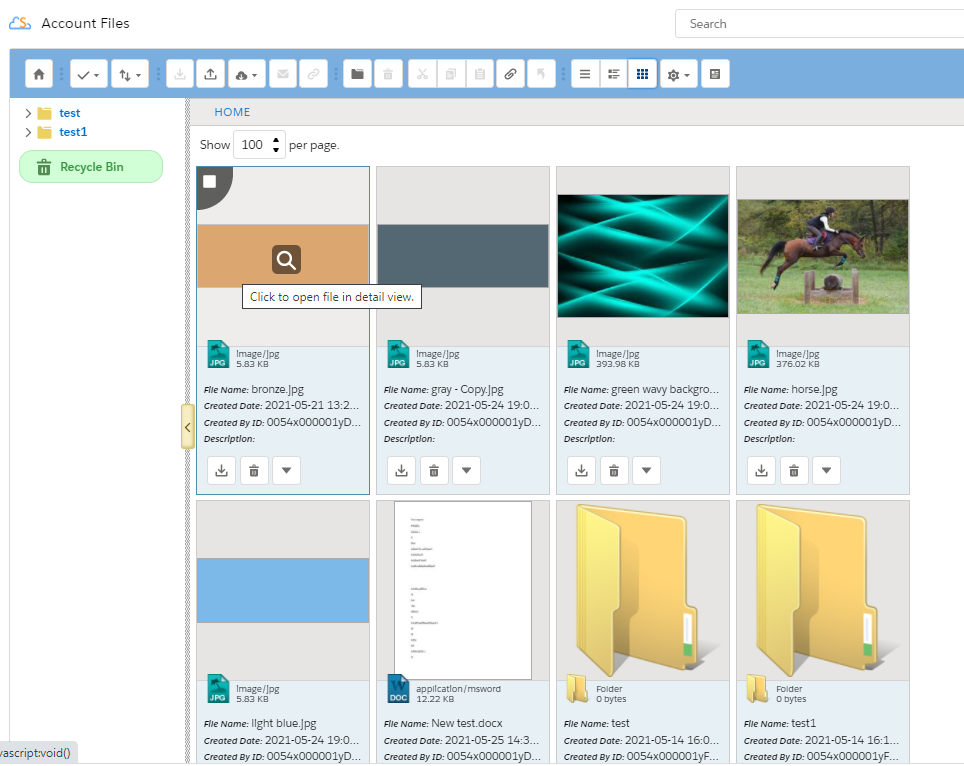The height and width of the screenshot is (766, 964).
Task: Download the gray - Copy.jpg file
Action: [x=402, y=470]
